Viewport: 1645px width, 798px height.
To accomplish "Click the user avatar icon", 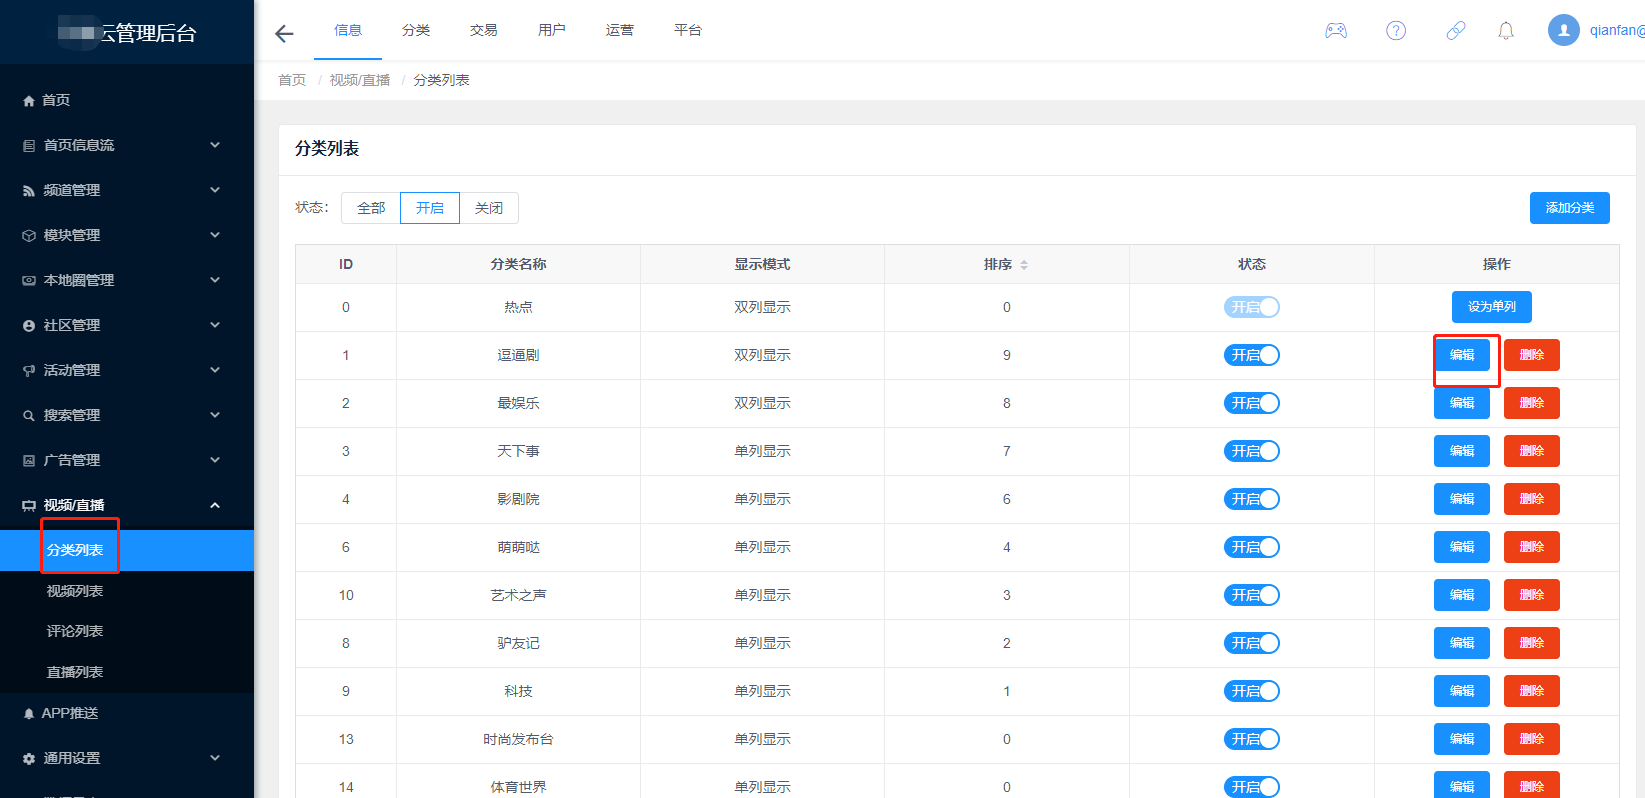I will (x=1564, y=30).
